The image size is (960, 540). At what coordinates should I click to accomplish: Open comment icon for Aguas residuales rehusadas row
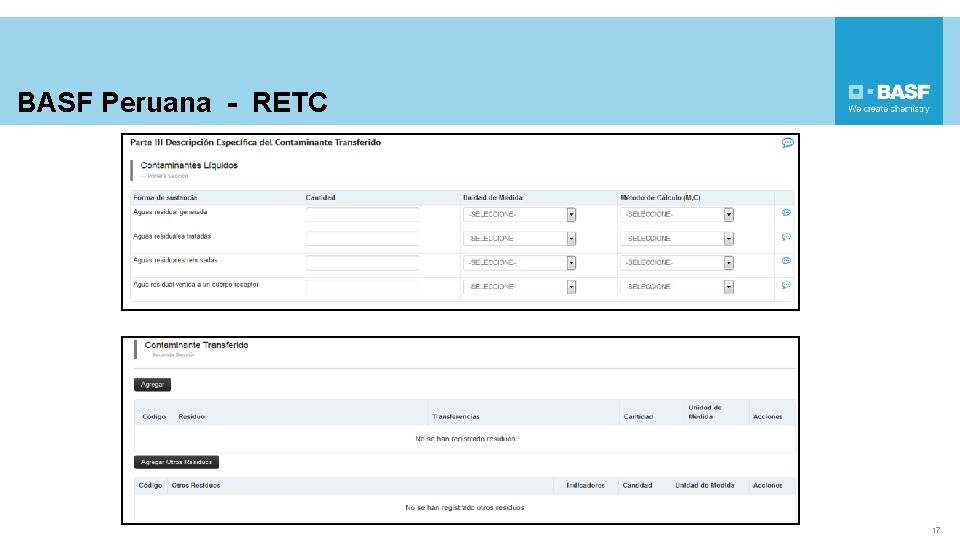786,261
